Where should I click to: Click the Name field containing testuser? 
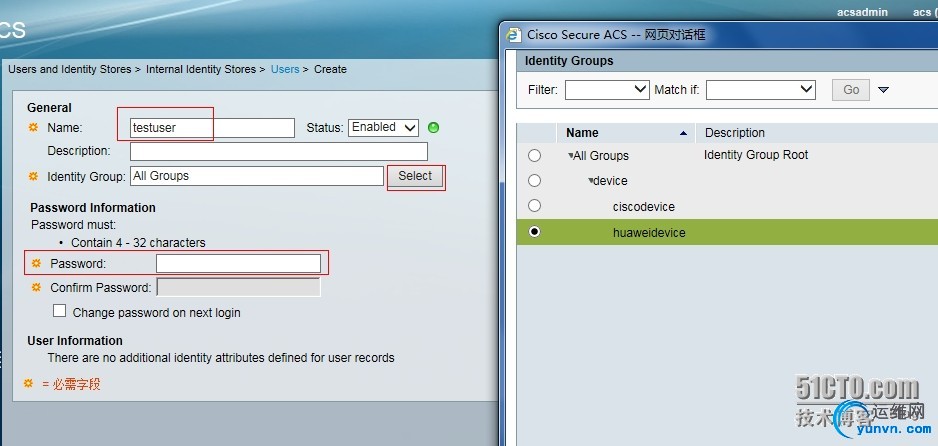(x=212, y=127)
